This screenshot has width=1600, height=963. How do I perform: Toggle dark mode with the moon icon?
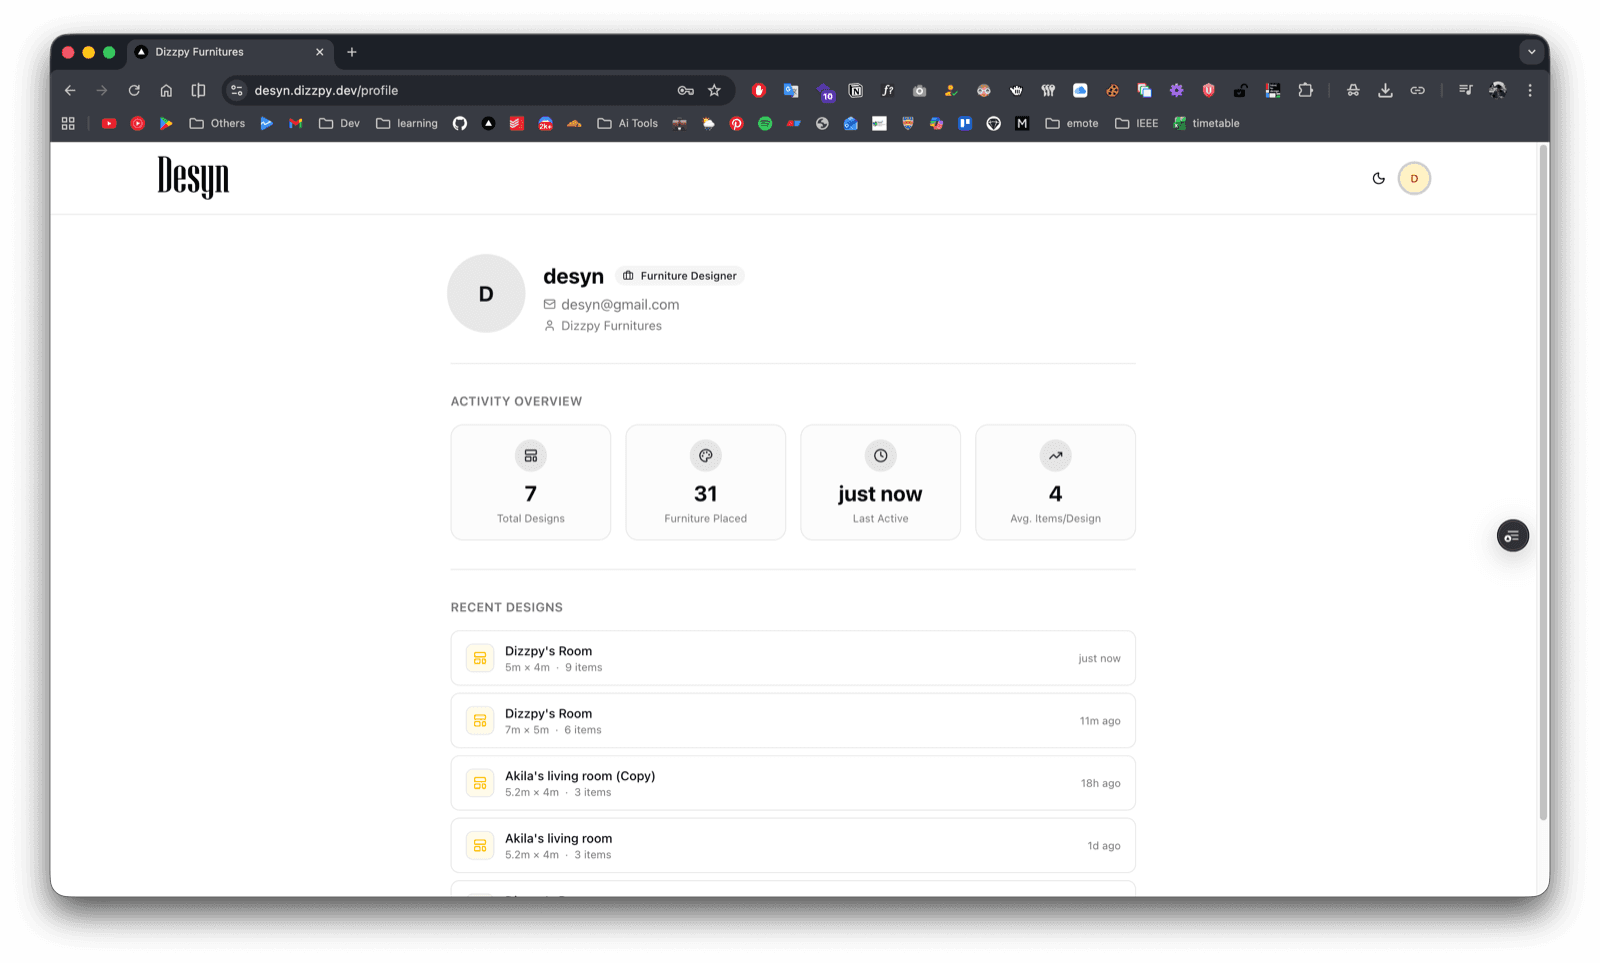[x=1379, y=178]
